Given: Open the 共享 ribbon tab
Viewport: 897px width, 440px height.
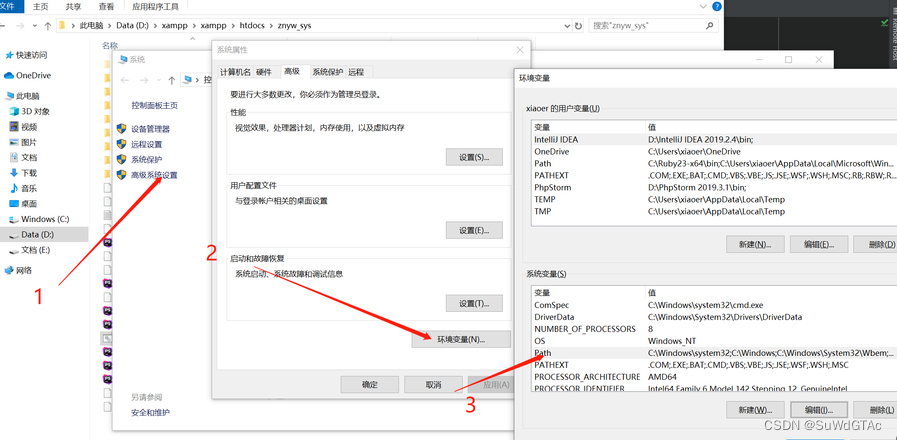Looking at the screenshot, I should click(x=73, y=7).
